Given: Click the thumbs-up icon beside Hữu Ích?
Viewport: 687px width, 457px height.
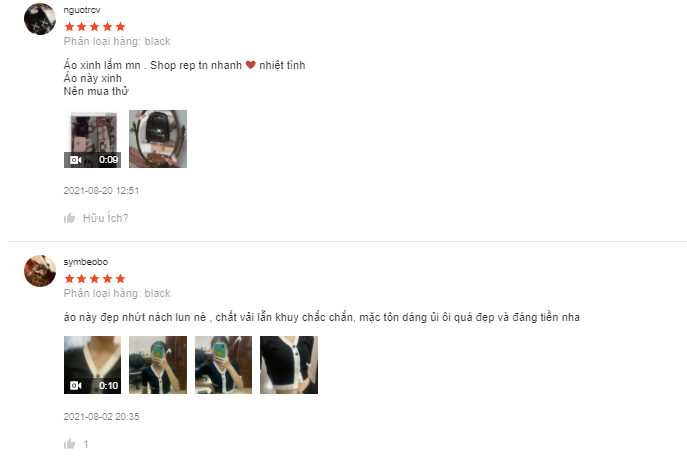Looking at the screenshot, I should (x=69, y=218).
